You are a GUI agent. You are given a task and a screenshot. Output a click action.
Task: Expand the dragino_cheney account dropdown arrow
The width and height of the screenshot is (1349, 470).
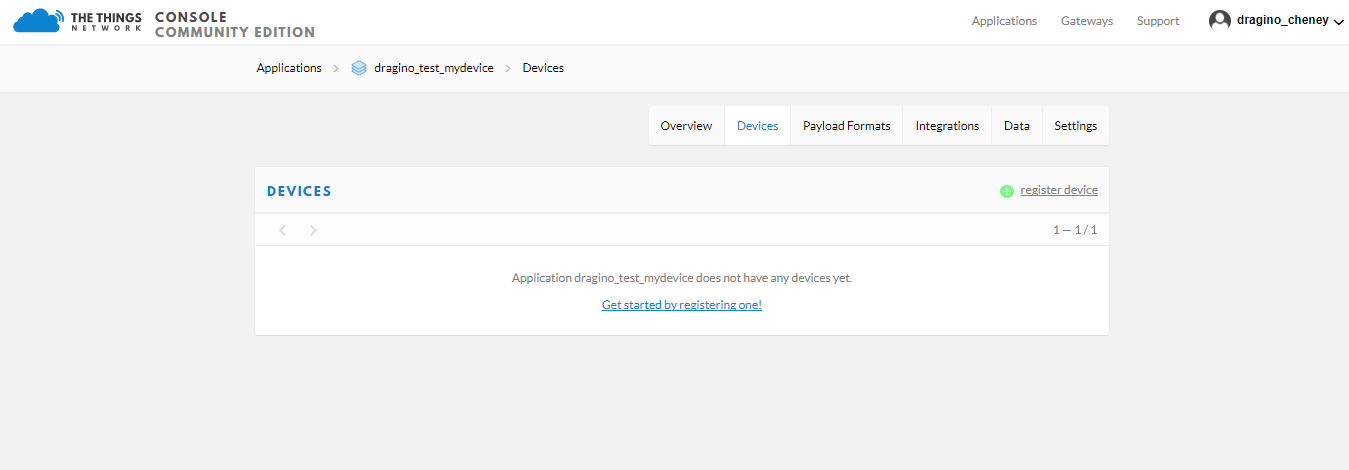coord(1339,22)
